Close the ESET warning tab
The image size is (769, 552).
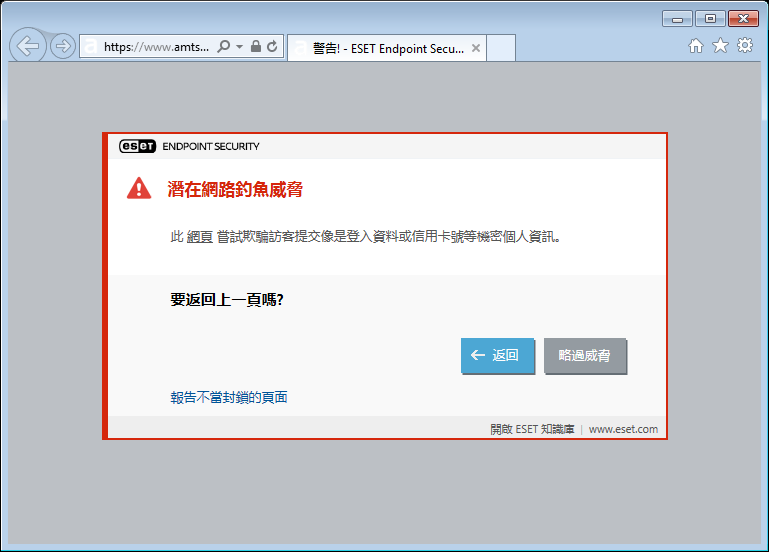pos(476,48)
